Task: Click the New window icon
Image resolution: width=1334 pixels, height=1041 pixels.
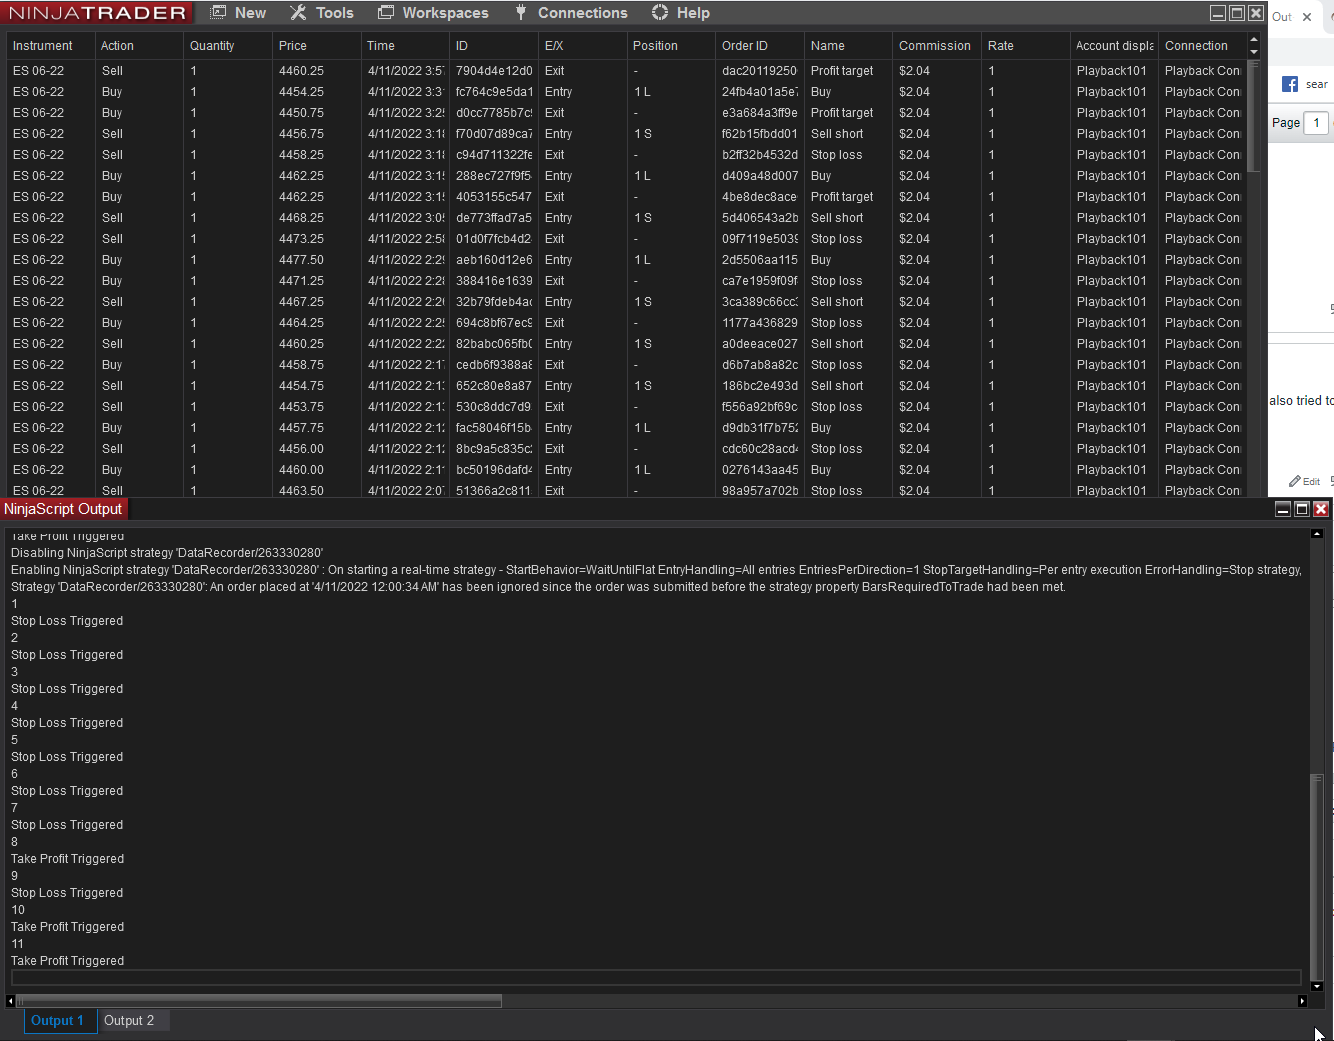Action: (x=218, y=13)
